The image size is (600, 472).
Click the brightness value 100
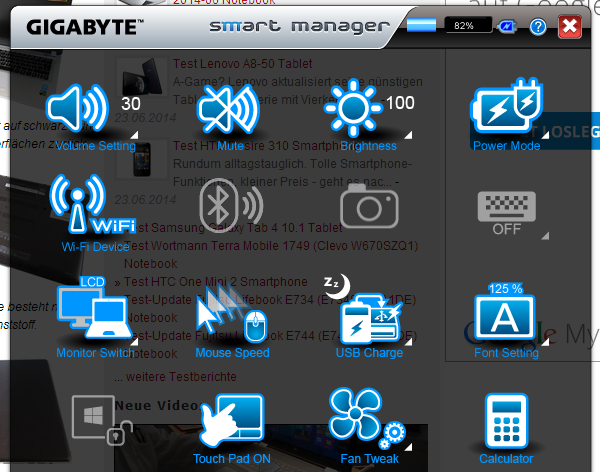pyautogui.click(x=400, y=103)
